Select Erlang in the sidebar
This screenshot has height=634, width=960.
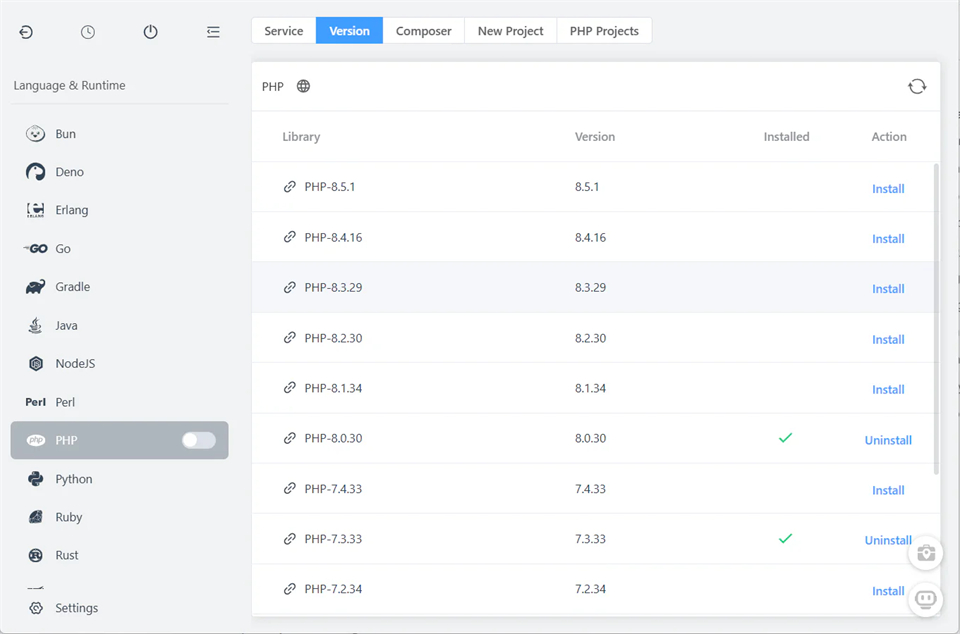pyautogui.click(x=119, y=210)
